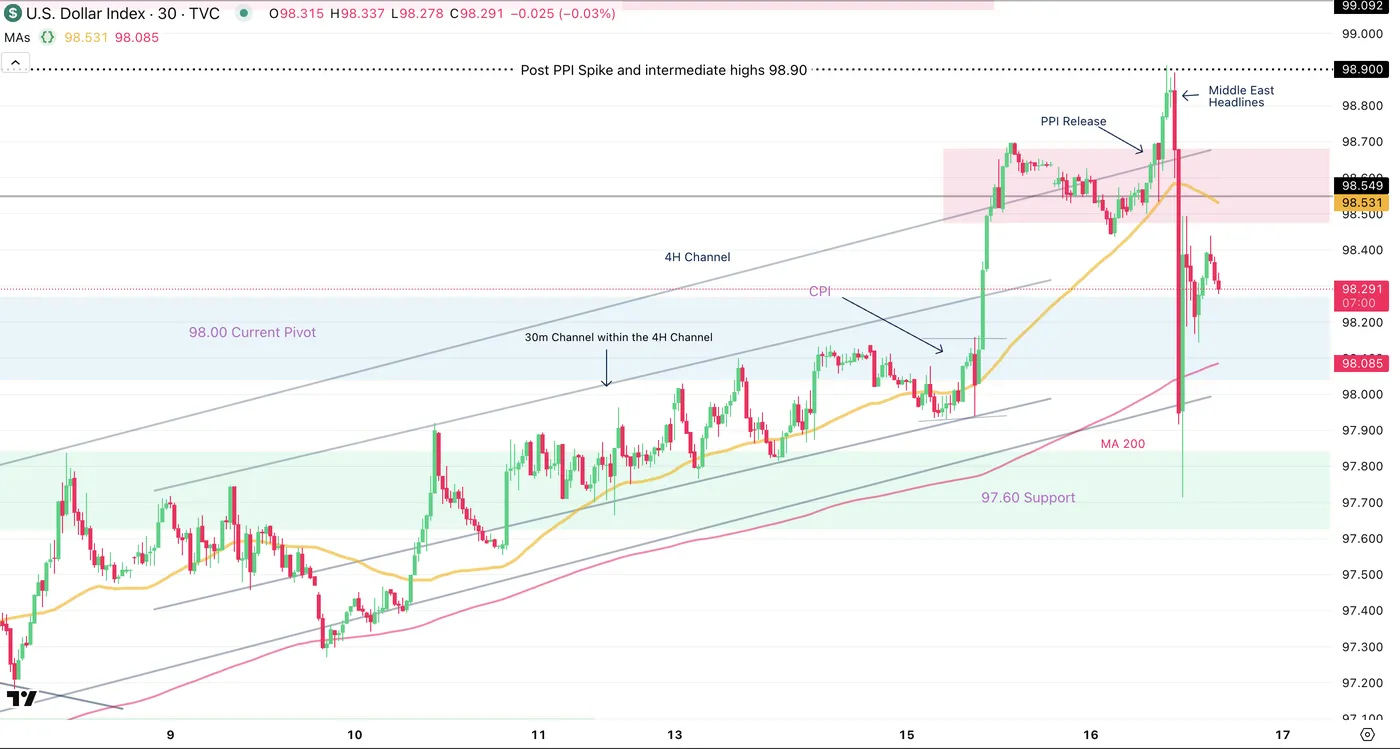Click the black 98.900 price scale label

(1362, 69)
